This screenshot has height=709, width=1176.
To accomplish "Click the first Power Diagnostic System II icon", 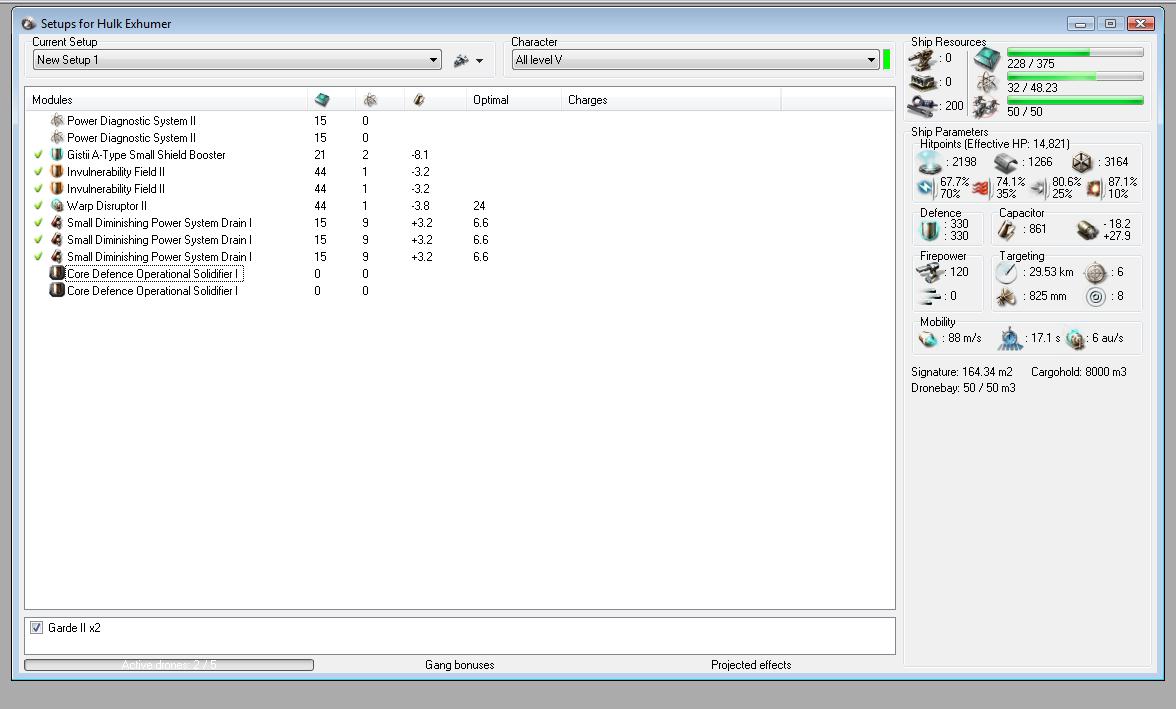I will (57, 120).
